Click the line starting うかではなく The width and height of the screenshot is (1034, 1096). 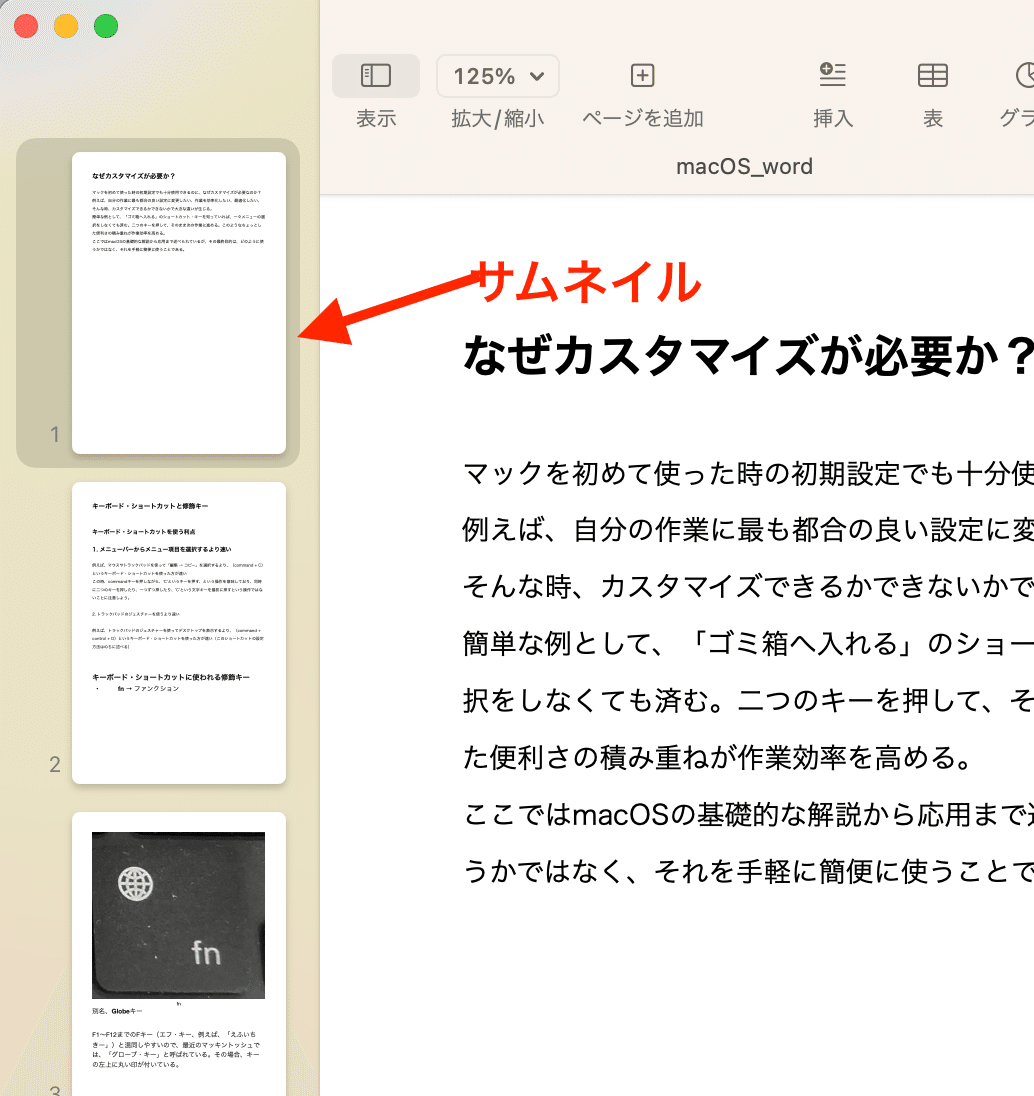pyautogui.click(x=748, y=871)
